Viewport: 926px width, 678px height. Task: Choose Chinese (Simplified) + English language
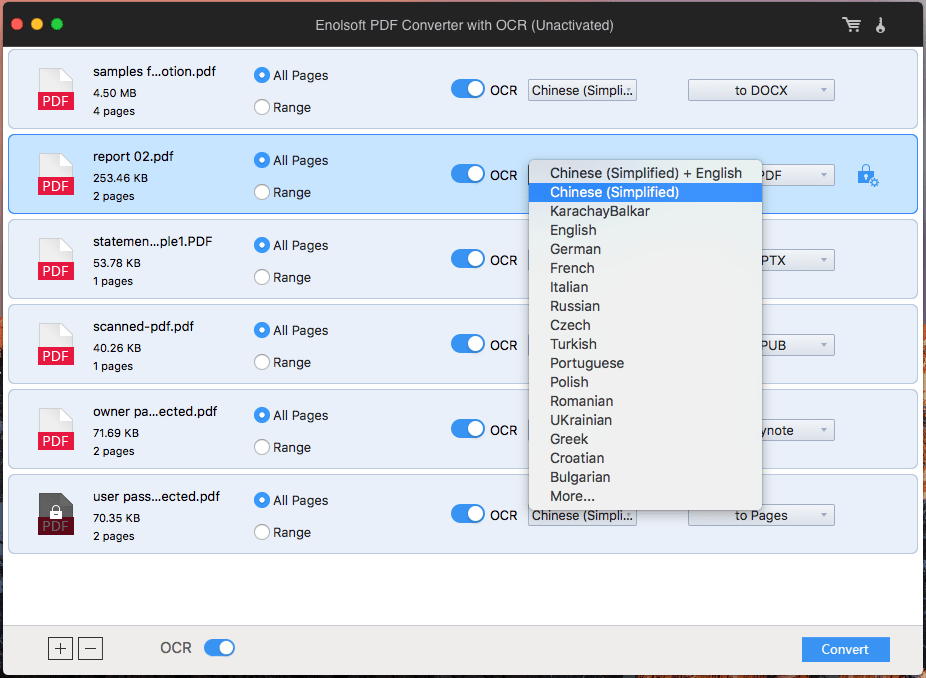tap(645, 173)
